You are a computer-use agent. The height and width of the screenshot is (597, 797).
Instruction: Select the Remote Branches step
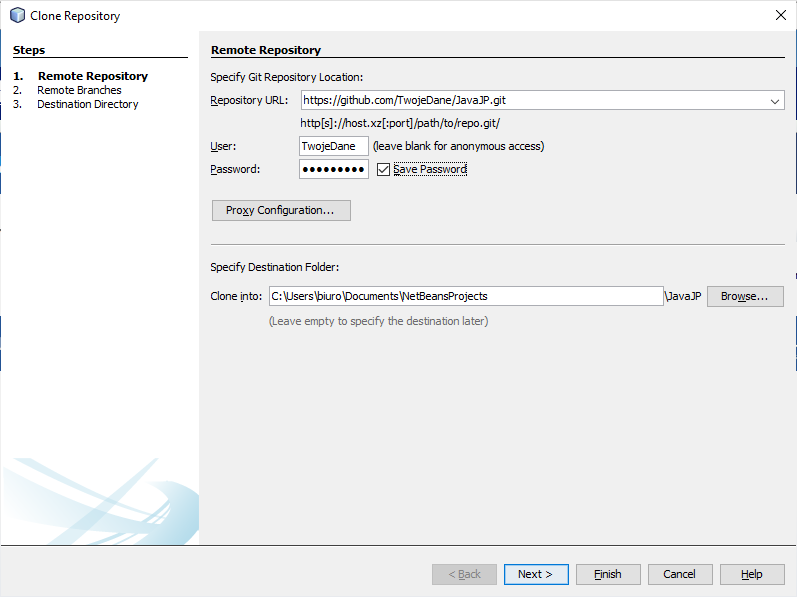79,90
